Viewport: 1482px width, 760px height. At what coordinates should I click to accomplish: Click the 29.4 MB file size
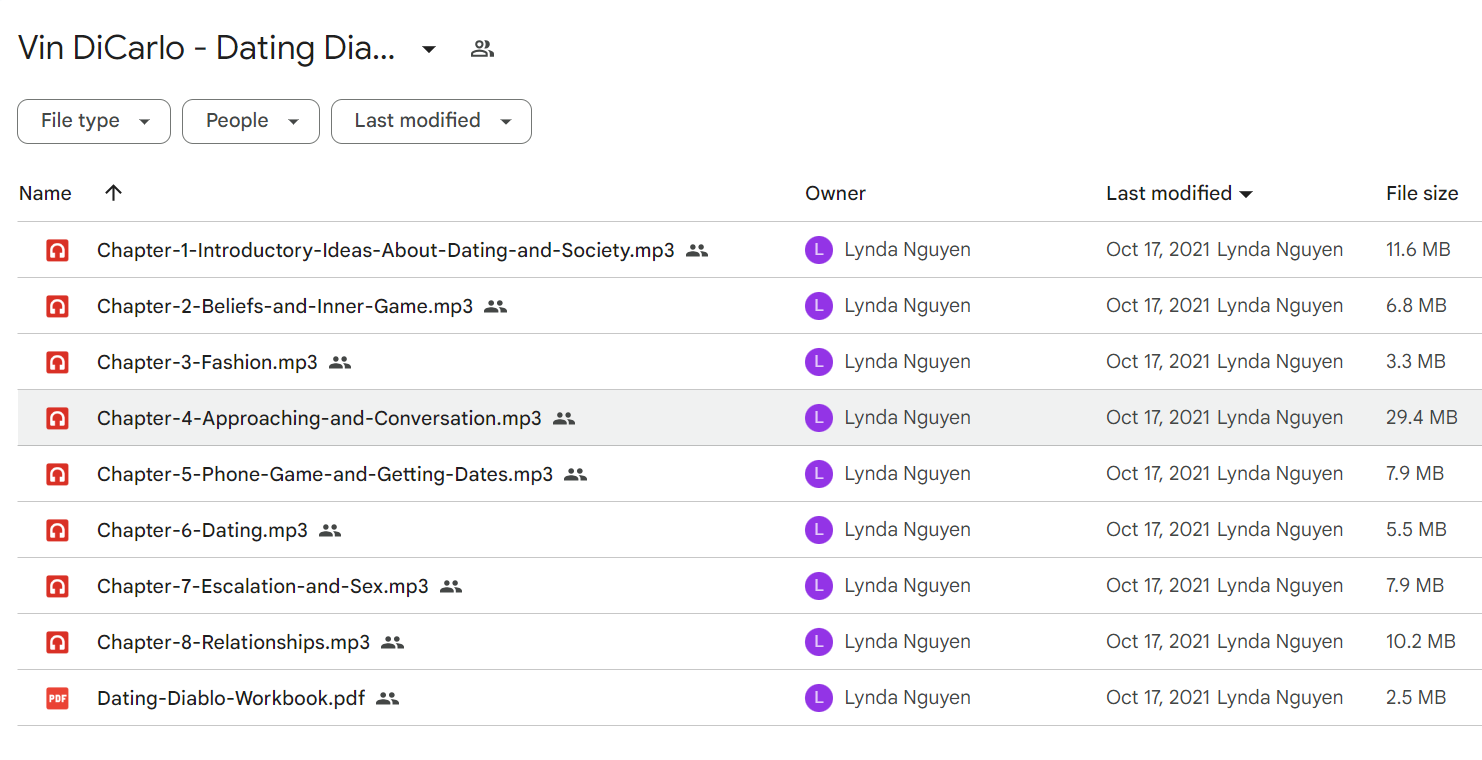(1422, 418)
